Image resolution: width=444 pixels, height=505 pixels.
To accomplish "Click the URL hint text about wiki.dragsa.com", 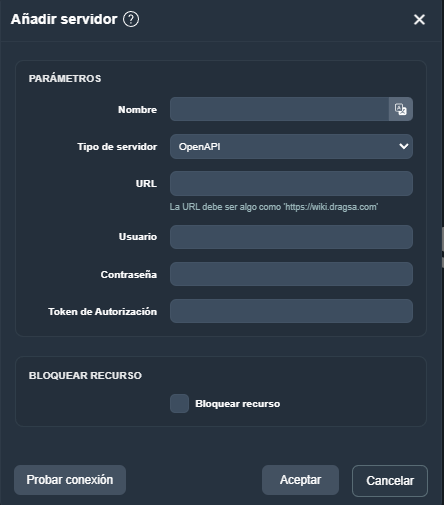I will (x=274, y=207).
